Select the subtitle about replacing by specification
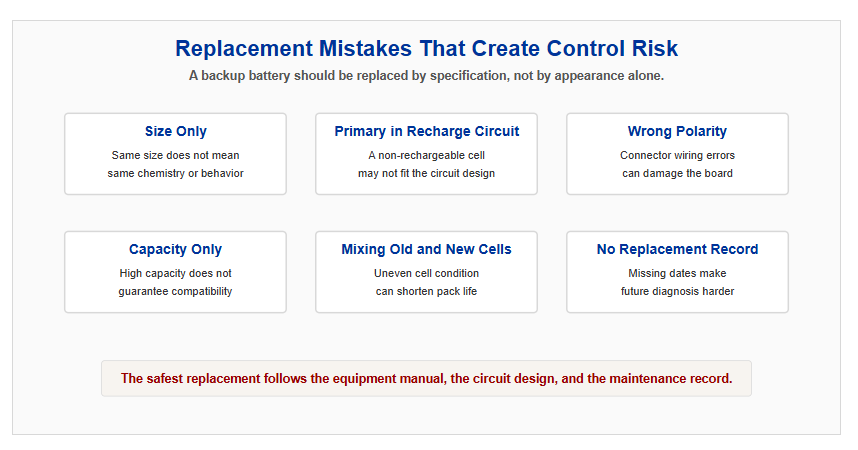Image resolution: width=858 pixels, height=450 pixels. pos(426,76)
